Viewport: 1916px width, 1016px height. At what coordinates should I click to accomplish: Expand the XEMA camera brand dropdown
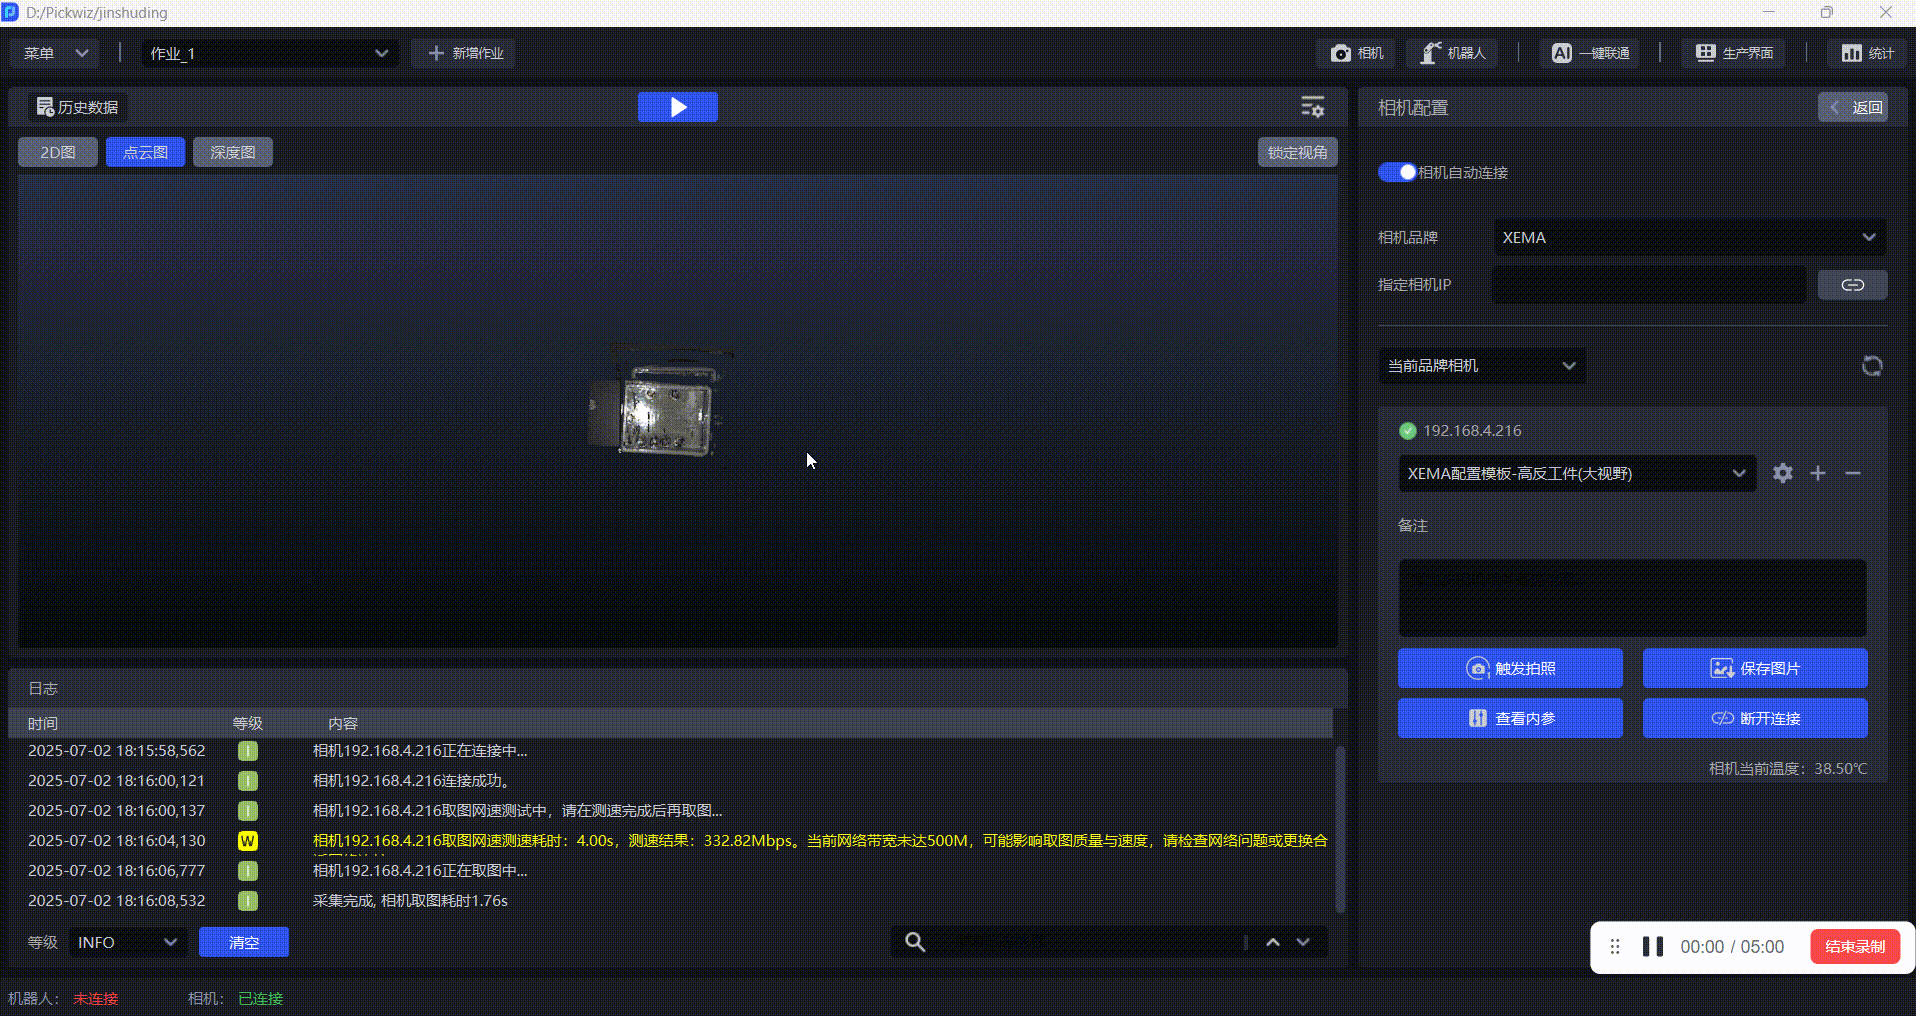tap(1688, 238)
